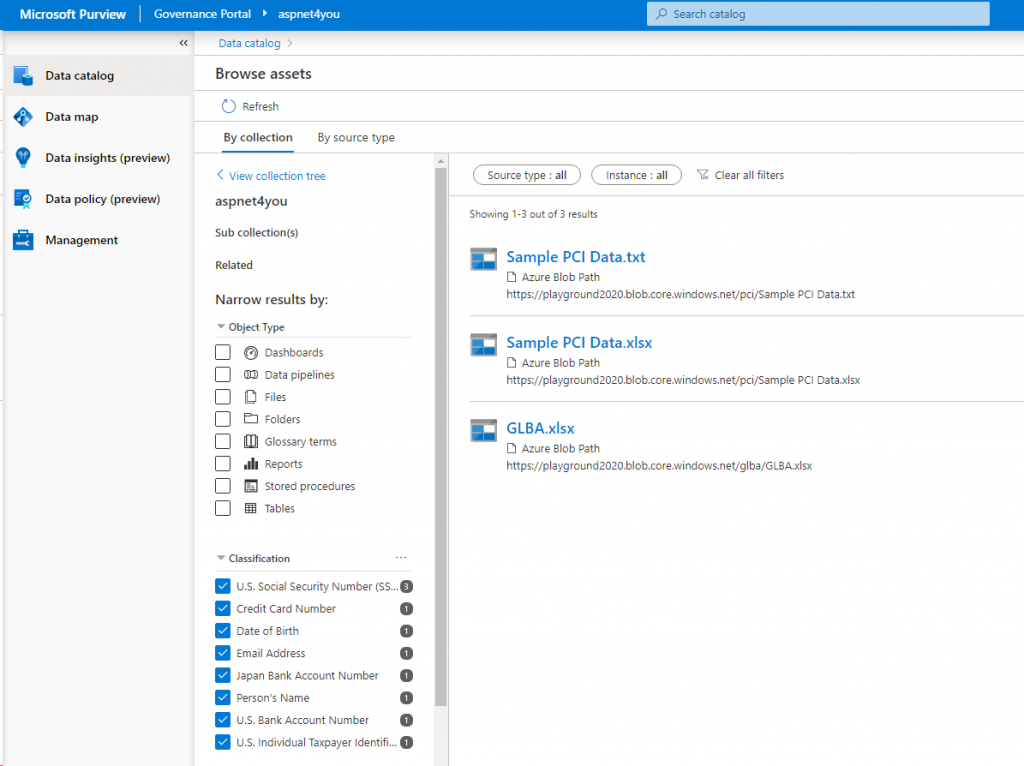Image resolution: width=1024 pixels, height=766 pixels.
Task: Click the Refresh icon in toolbar
Action: [x=229, y=106]
